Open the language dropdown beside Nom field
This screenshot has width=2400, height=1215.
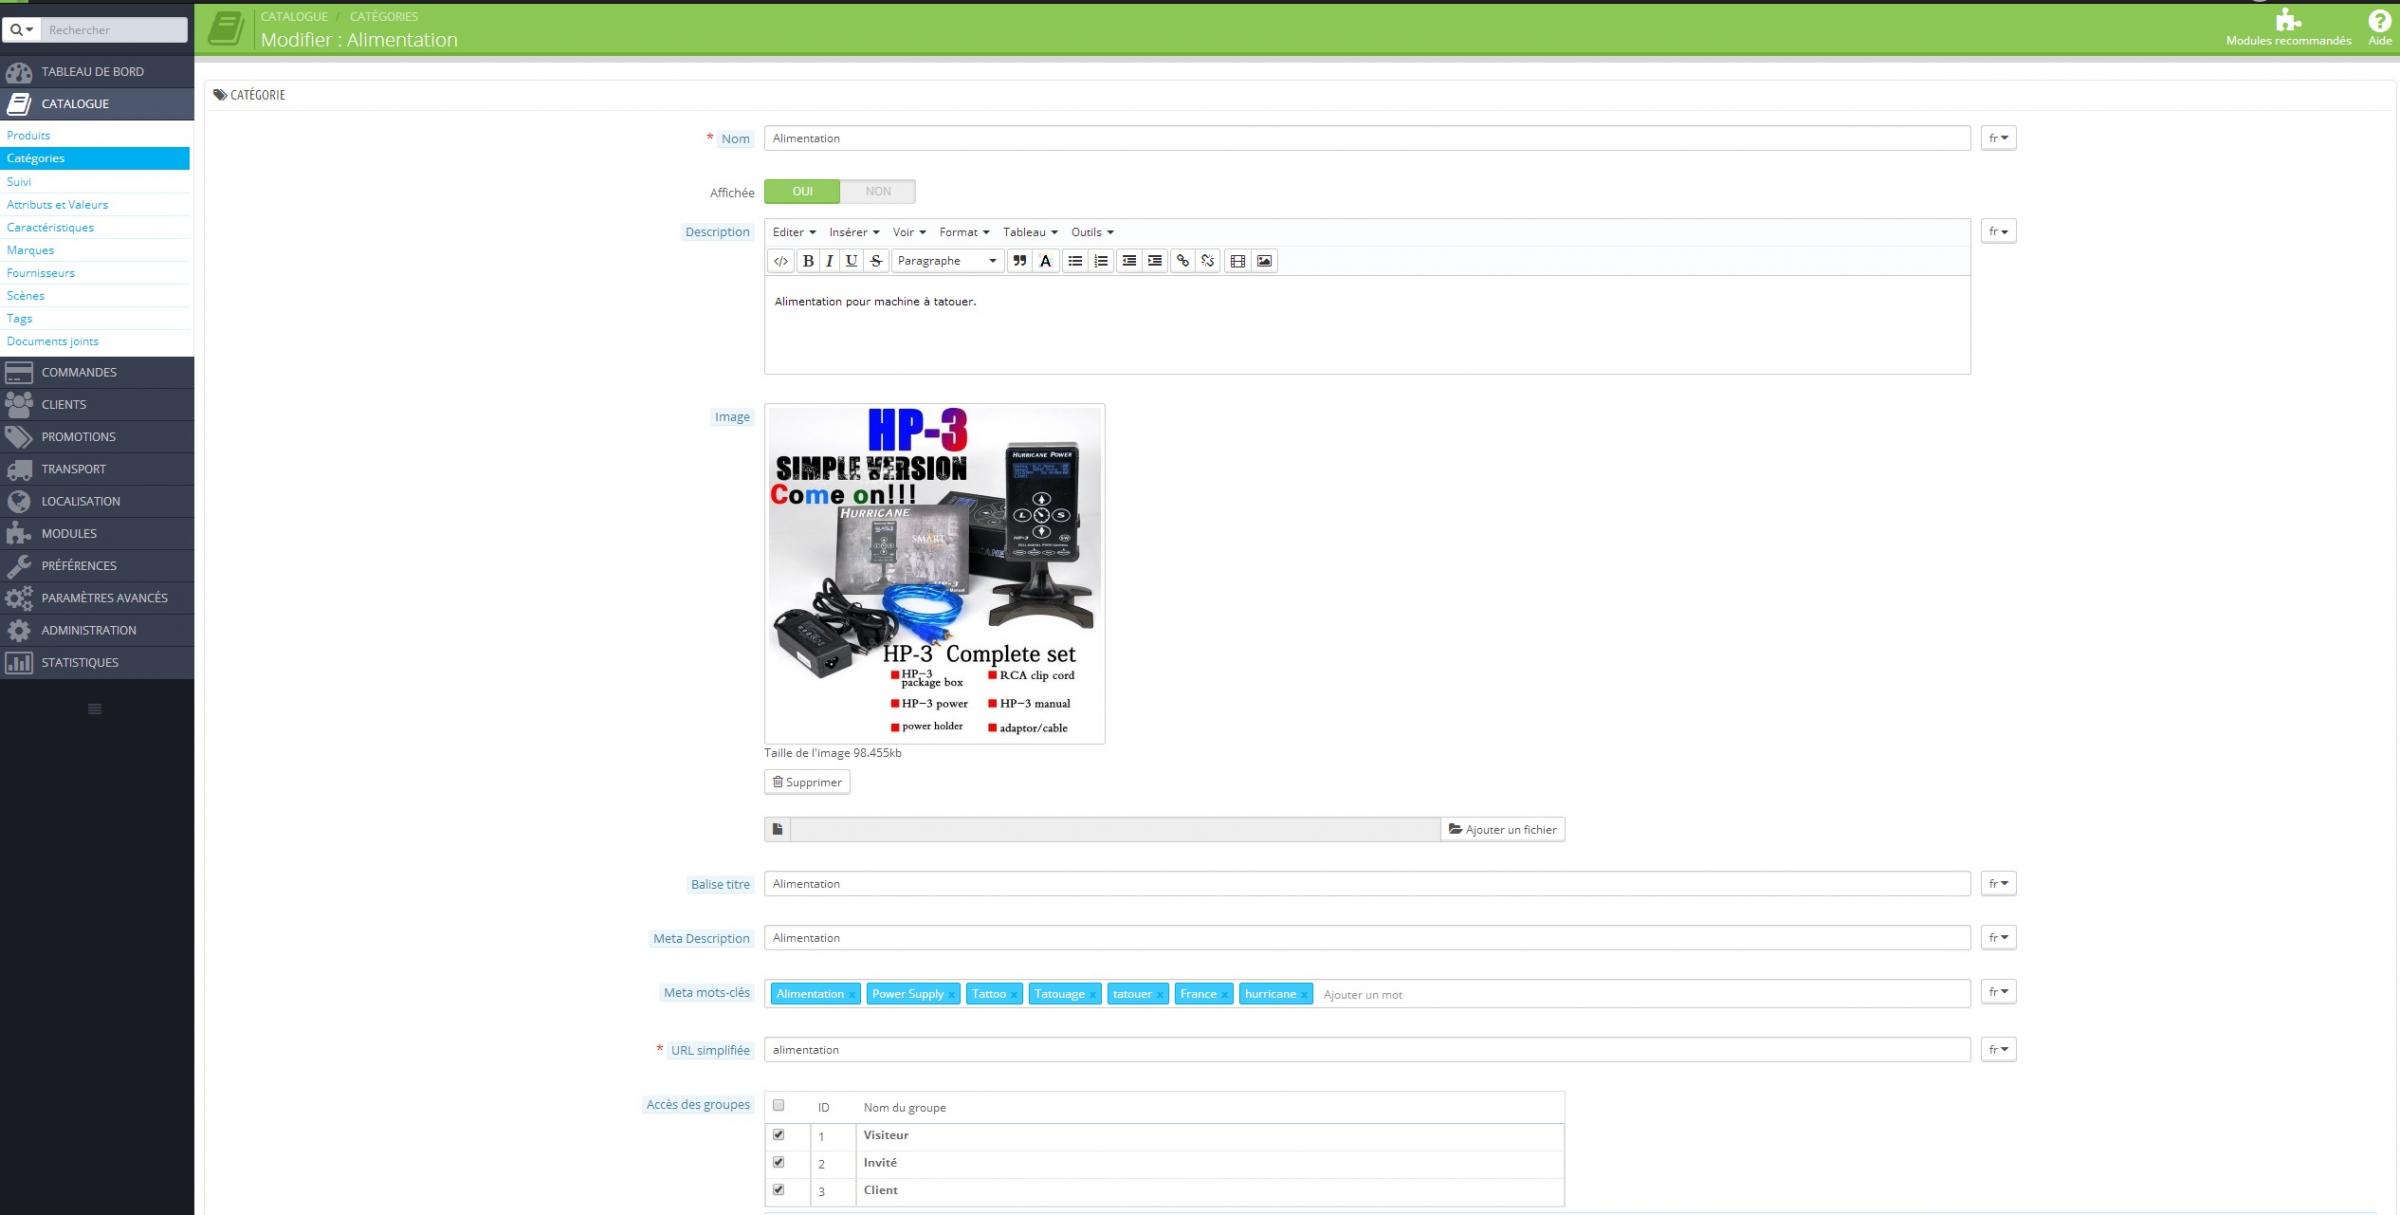[x=1997, y=138]
